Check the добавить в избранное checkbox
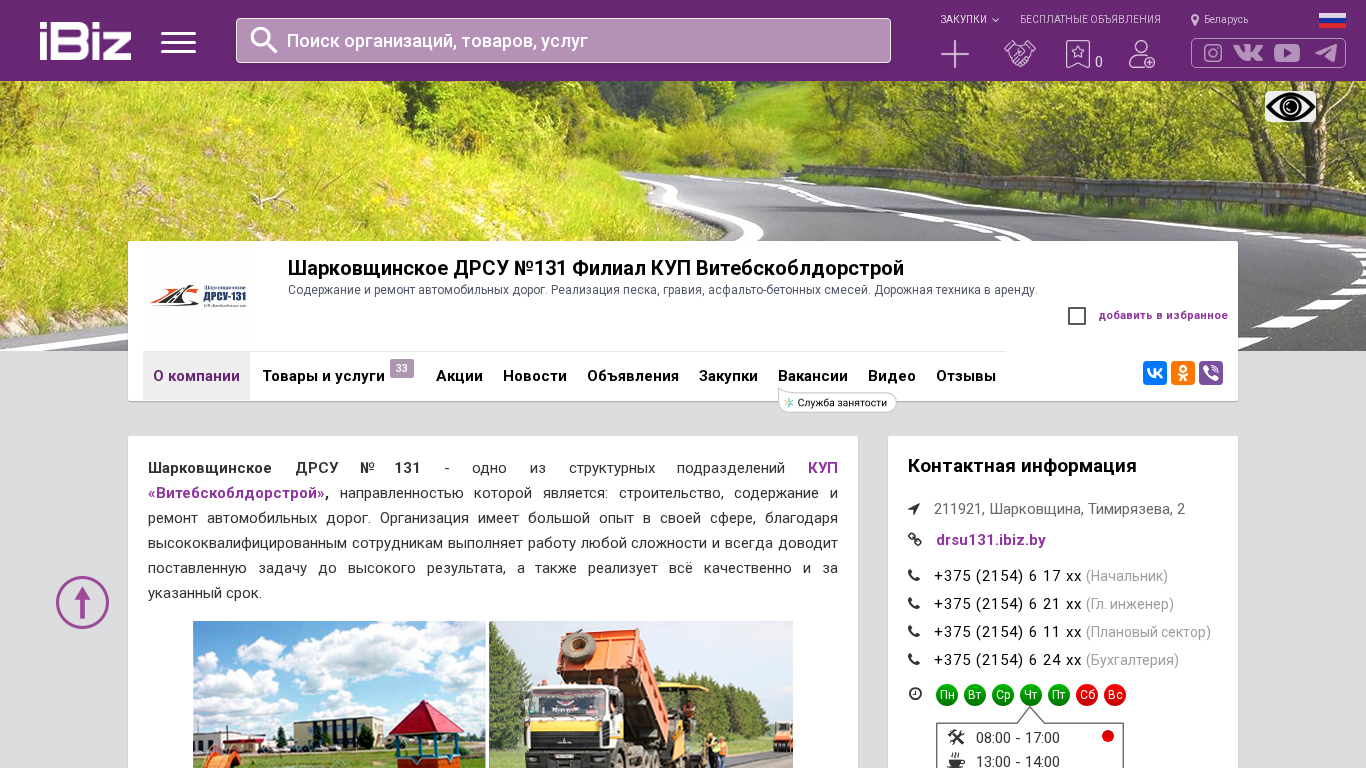 pos(1077,316)
